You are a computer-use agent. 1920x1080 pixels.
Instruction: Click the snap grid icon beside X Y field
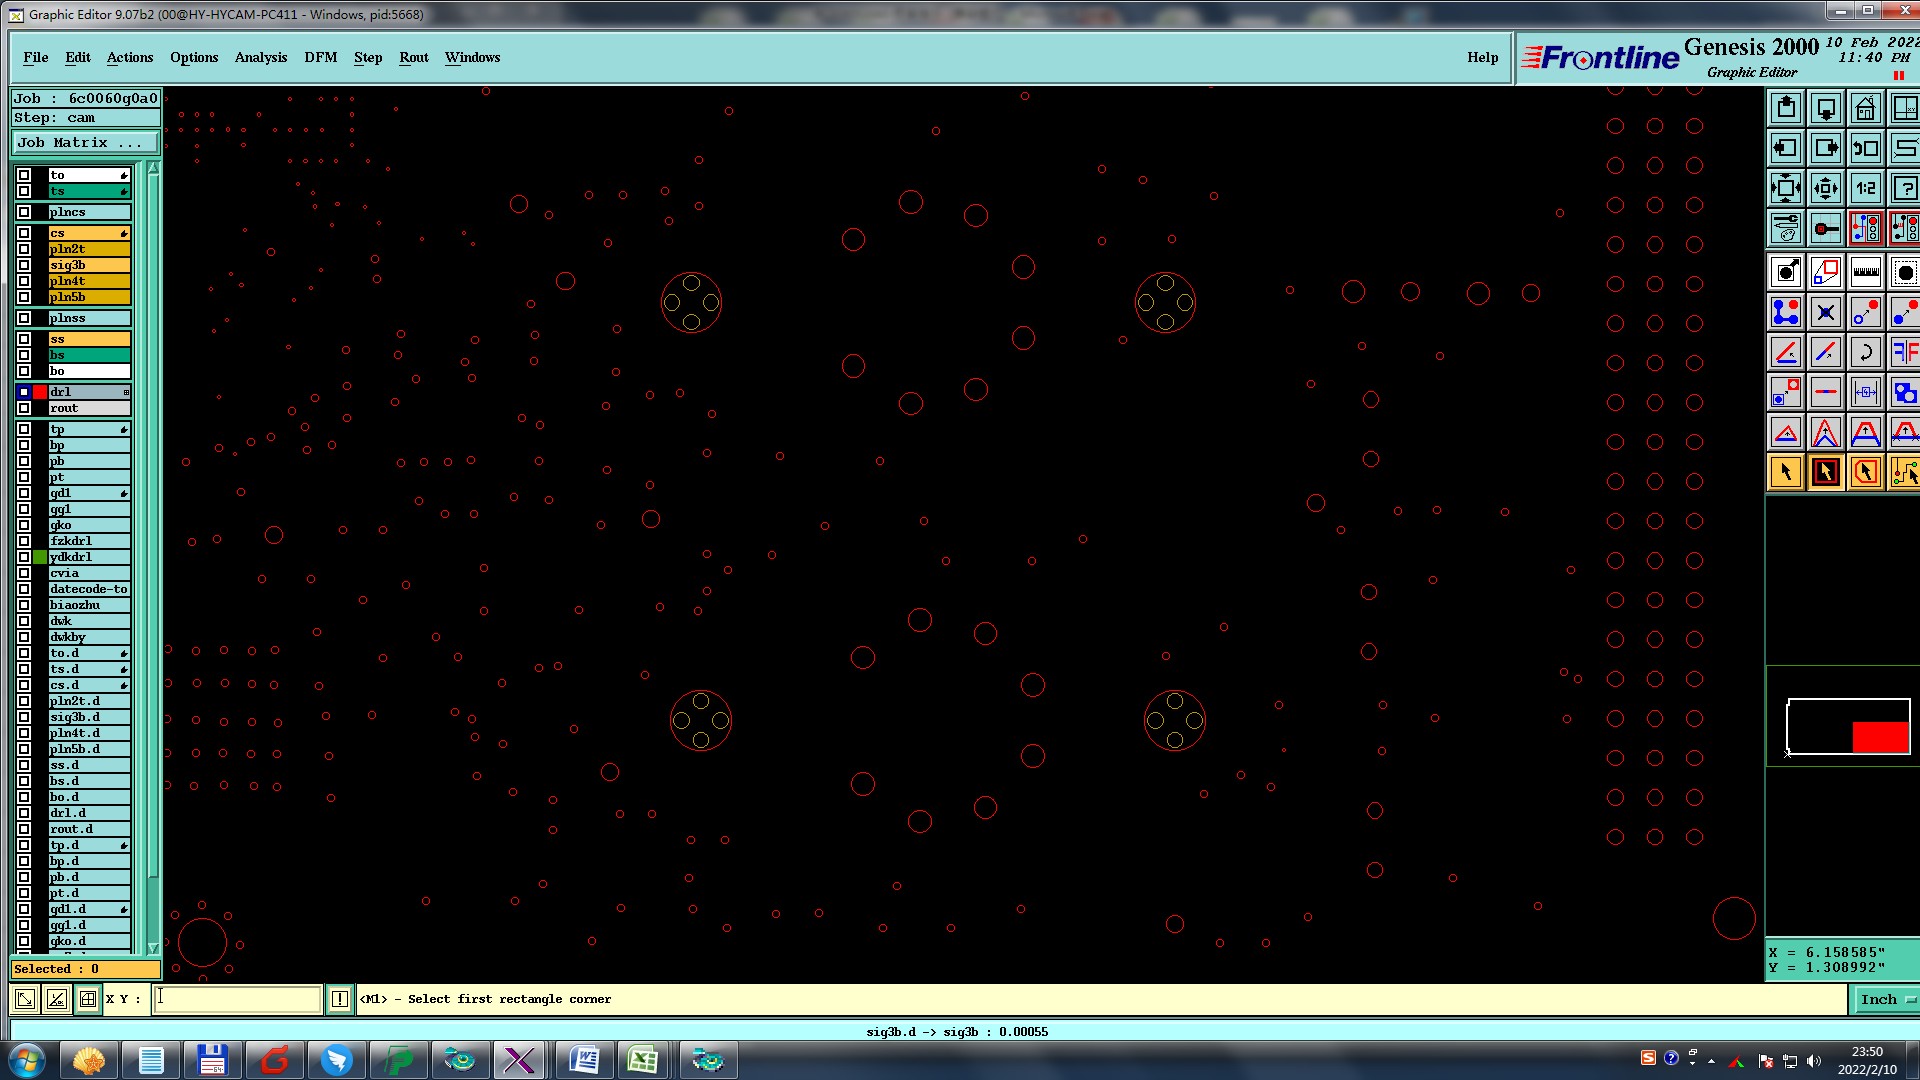tap(88, 999)
